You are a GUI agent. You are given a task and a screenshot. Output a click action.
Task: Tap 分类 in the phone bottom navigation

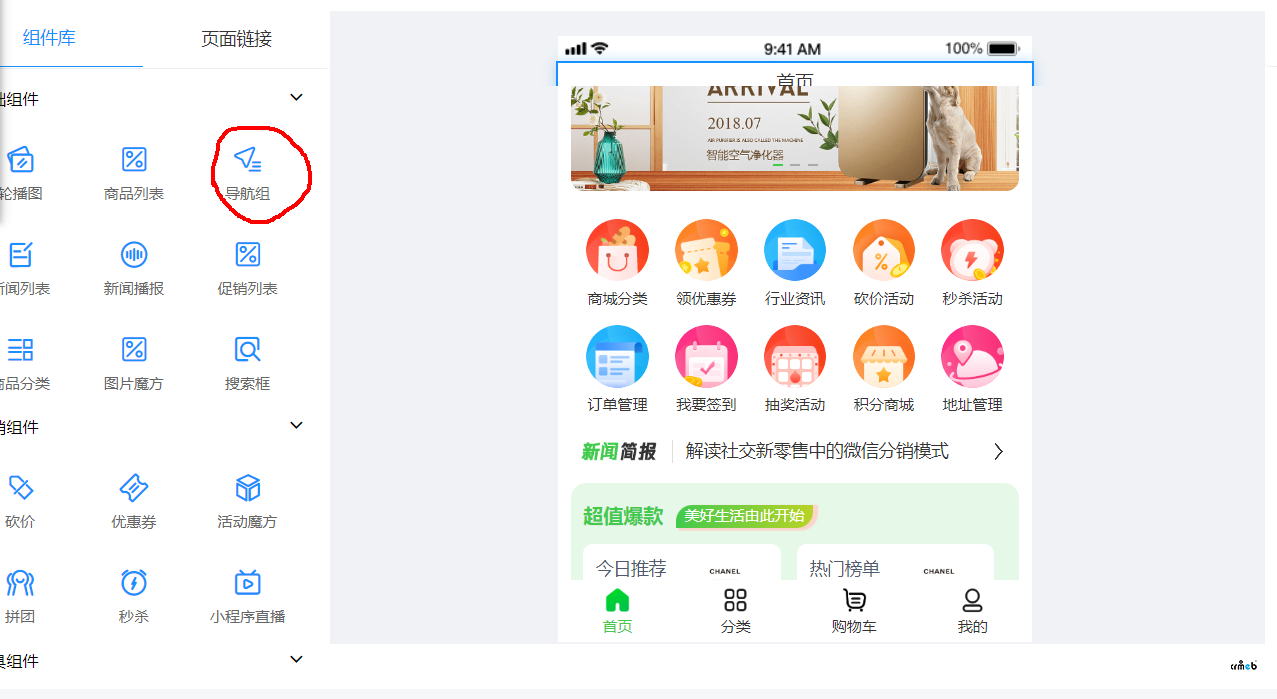[735, 611]
